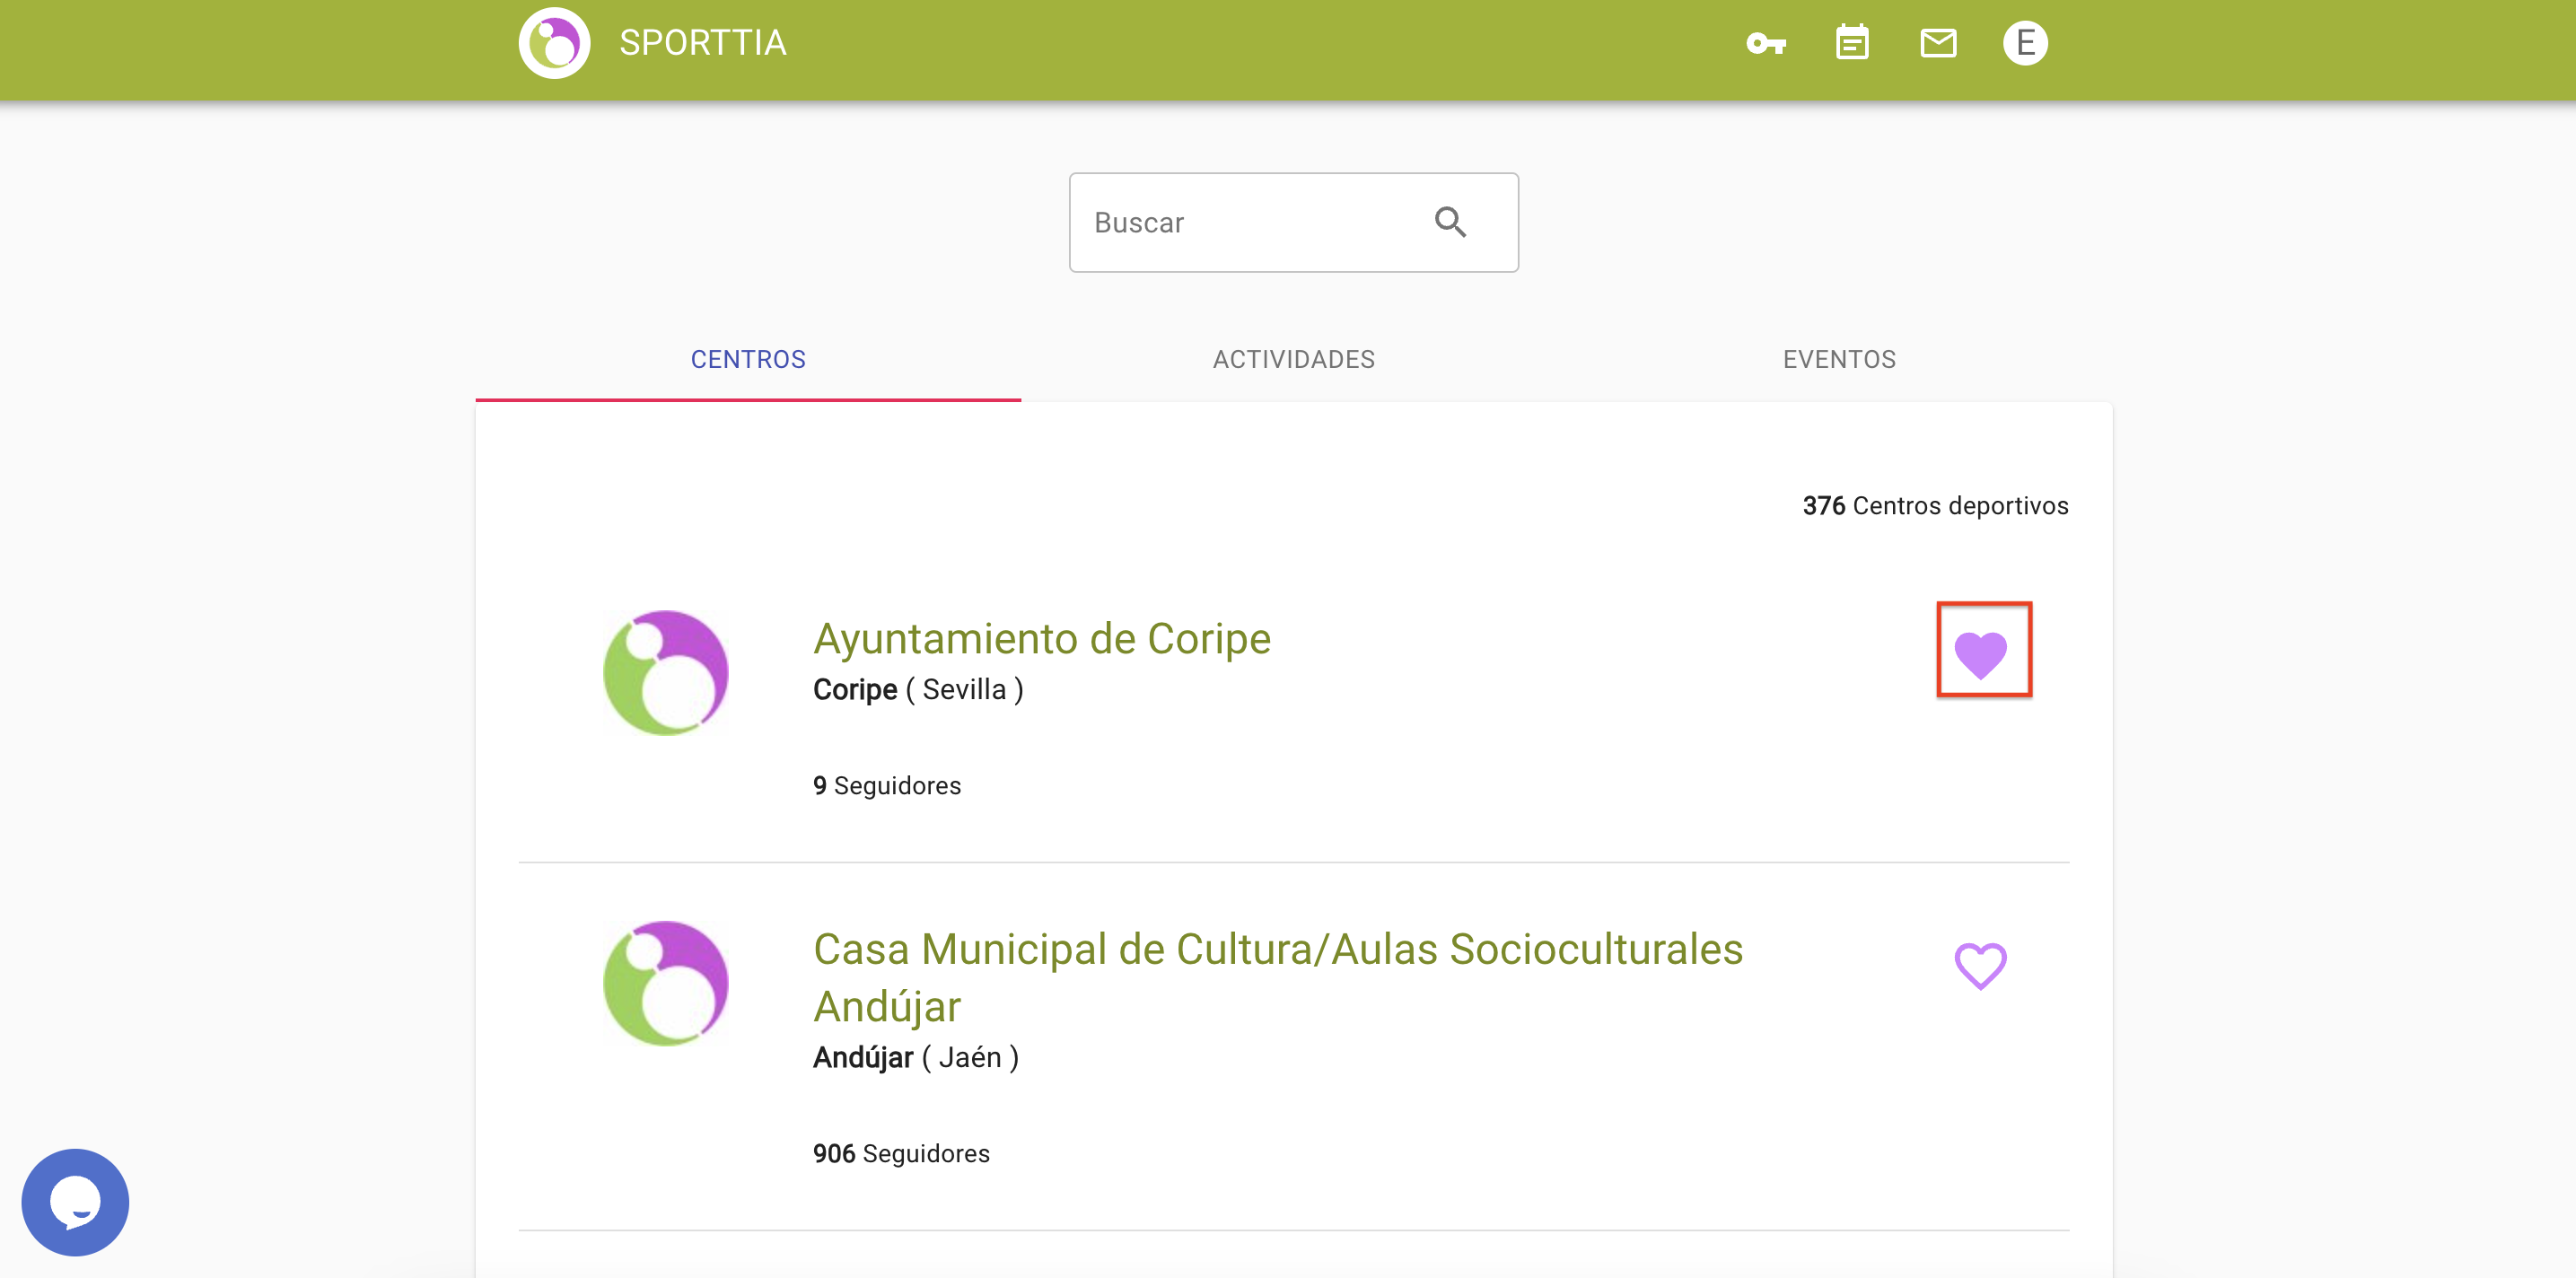The image size is (2576, 1278).
Task: Click the 906 Seguidores text
Action: tap(901, 1153)
